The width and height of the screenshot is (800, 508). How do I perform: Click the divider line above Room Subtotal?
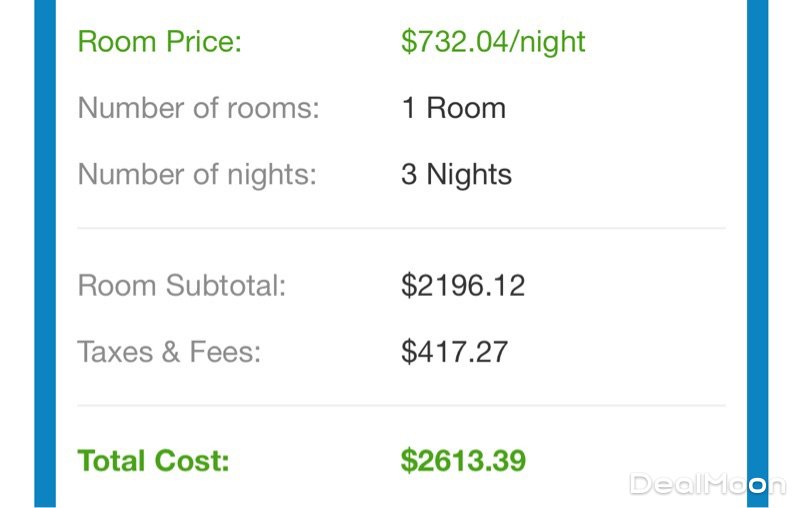(x=400, y=229)
